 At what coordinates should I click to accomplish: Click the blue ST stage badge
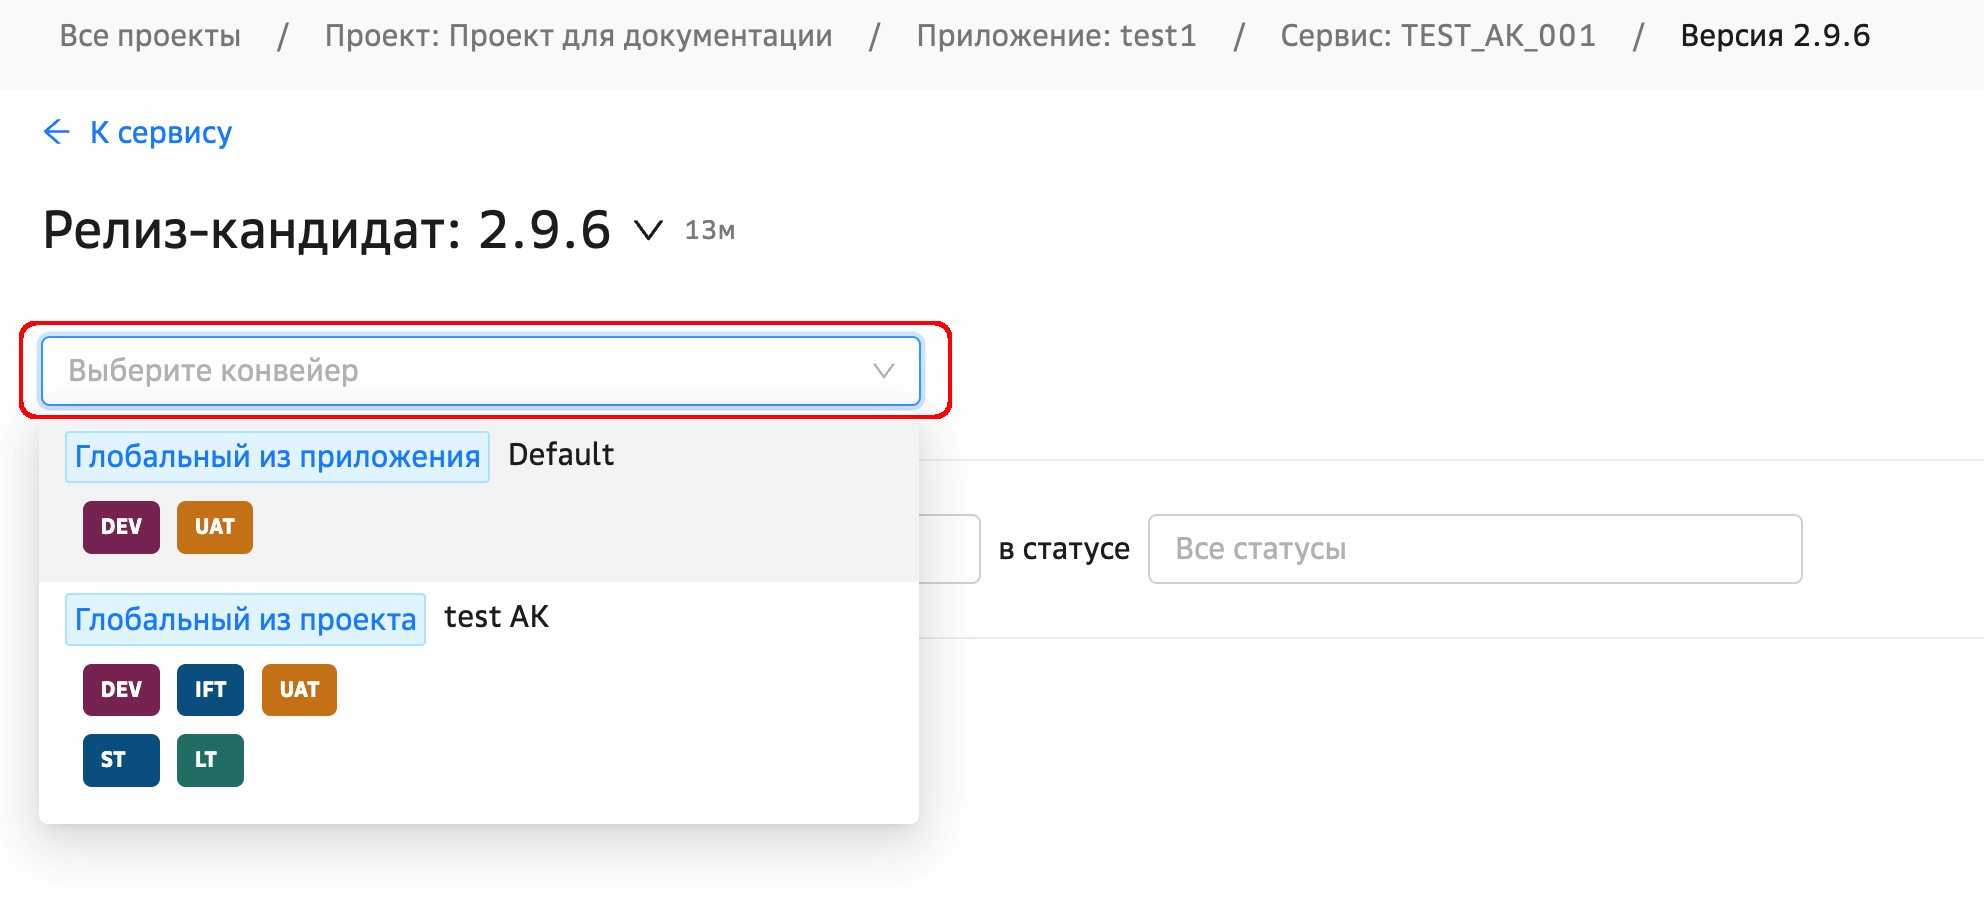click(x=121, y=760)
